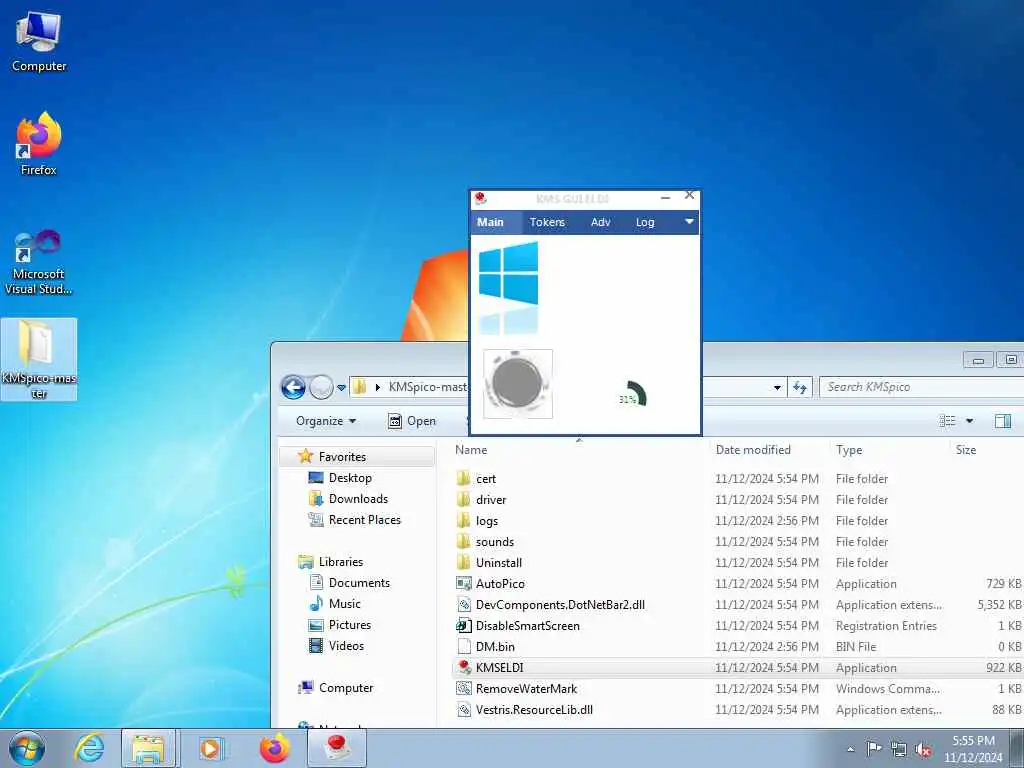
Task: Click the Explorer Forward navigation button
Action: coord(321,387)
